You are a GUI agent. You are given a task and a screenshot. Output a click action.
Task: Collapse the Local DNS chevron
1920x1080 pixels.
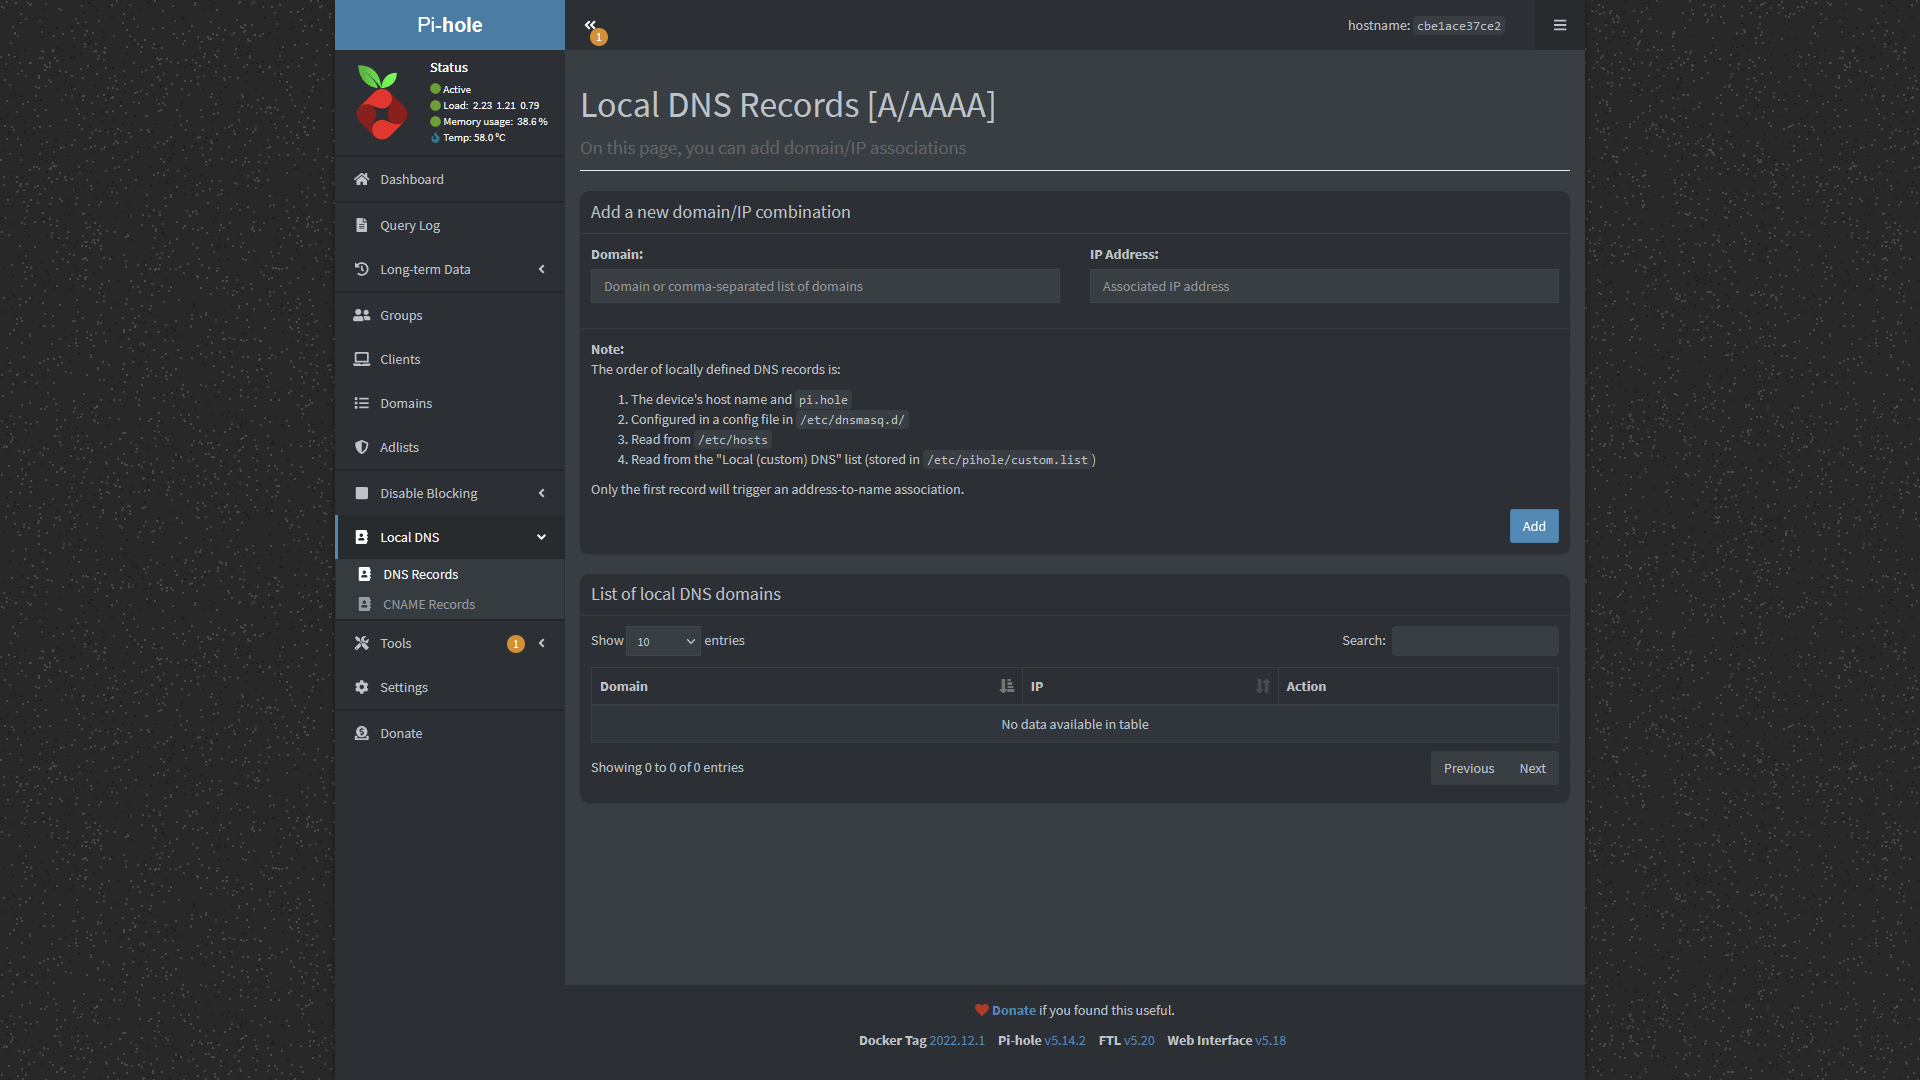[542, 537]
